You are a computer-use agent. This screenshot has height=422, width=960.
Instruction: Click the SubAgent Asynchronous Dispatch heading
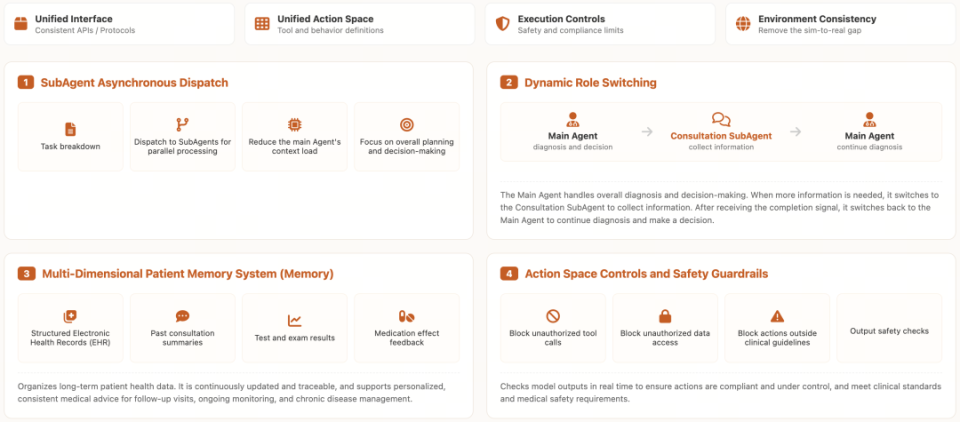135,83
